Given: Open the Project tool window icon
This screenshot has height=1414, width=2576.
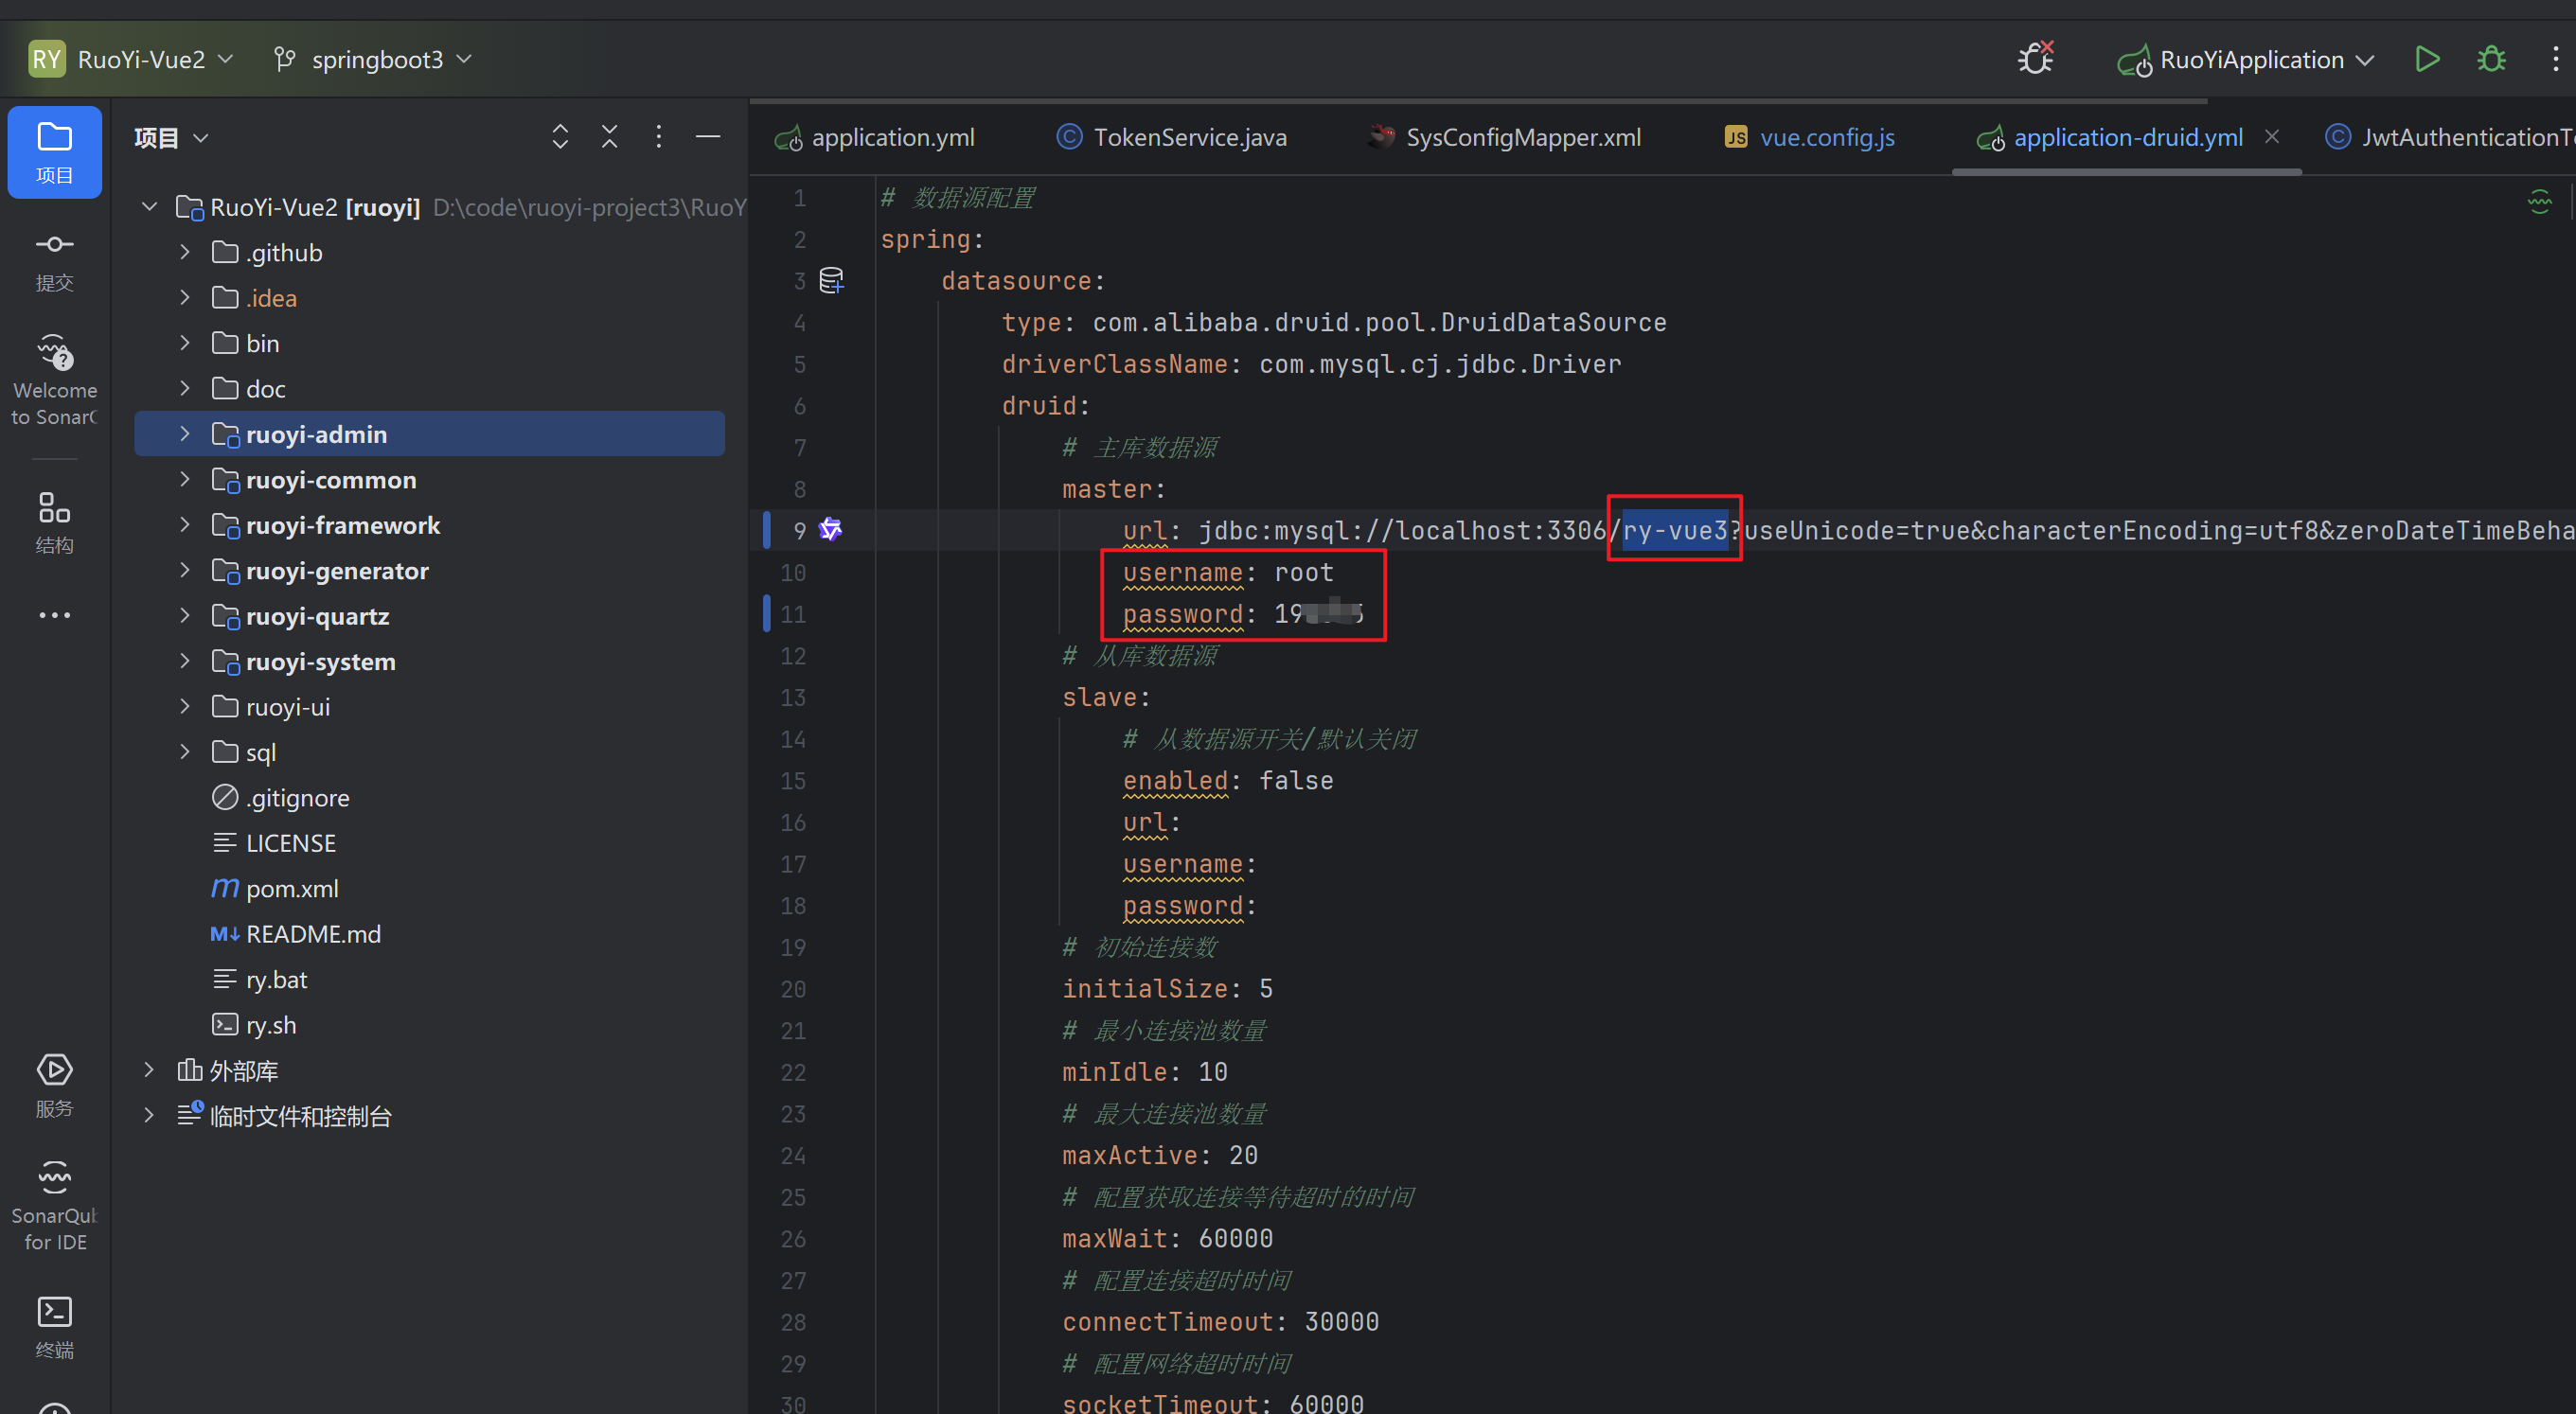Looking at the screenshot, I should (x=54, y=152).
